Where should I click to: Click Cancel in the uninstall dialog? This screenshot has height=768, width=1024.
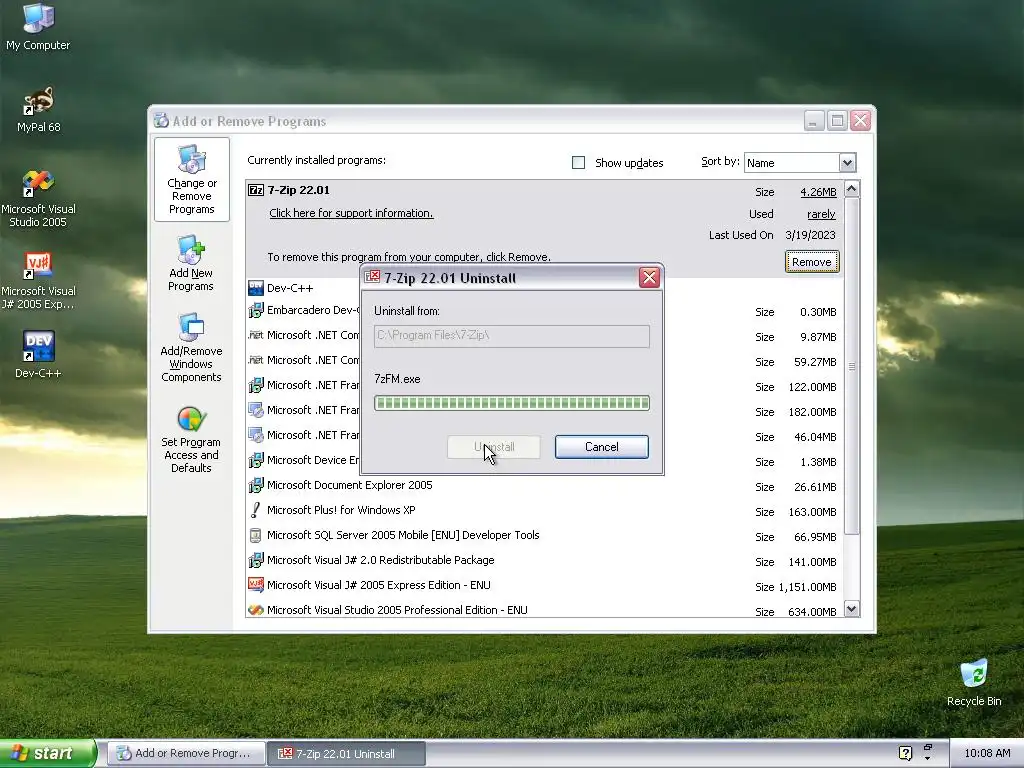[601, 447]
